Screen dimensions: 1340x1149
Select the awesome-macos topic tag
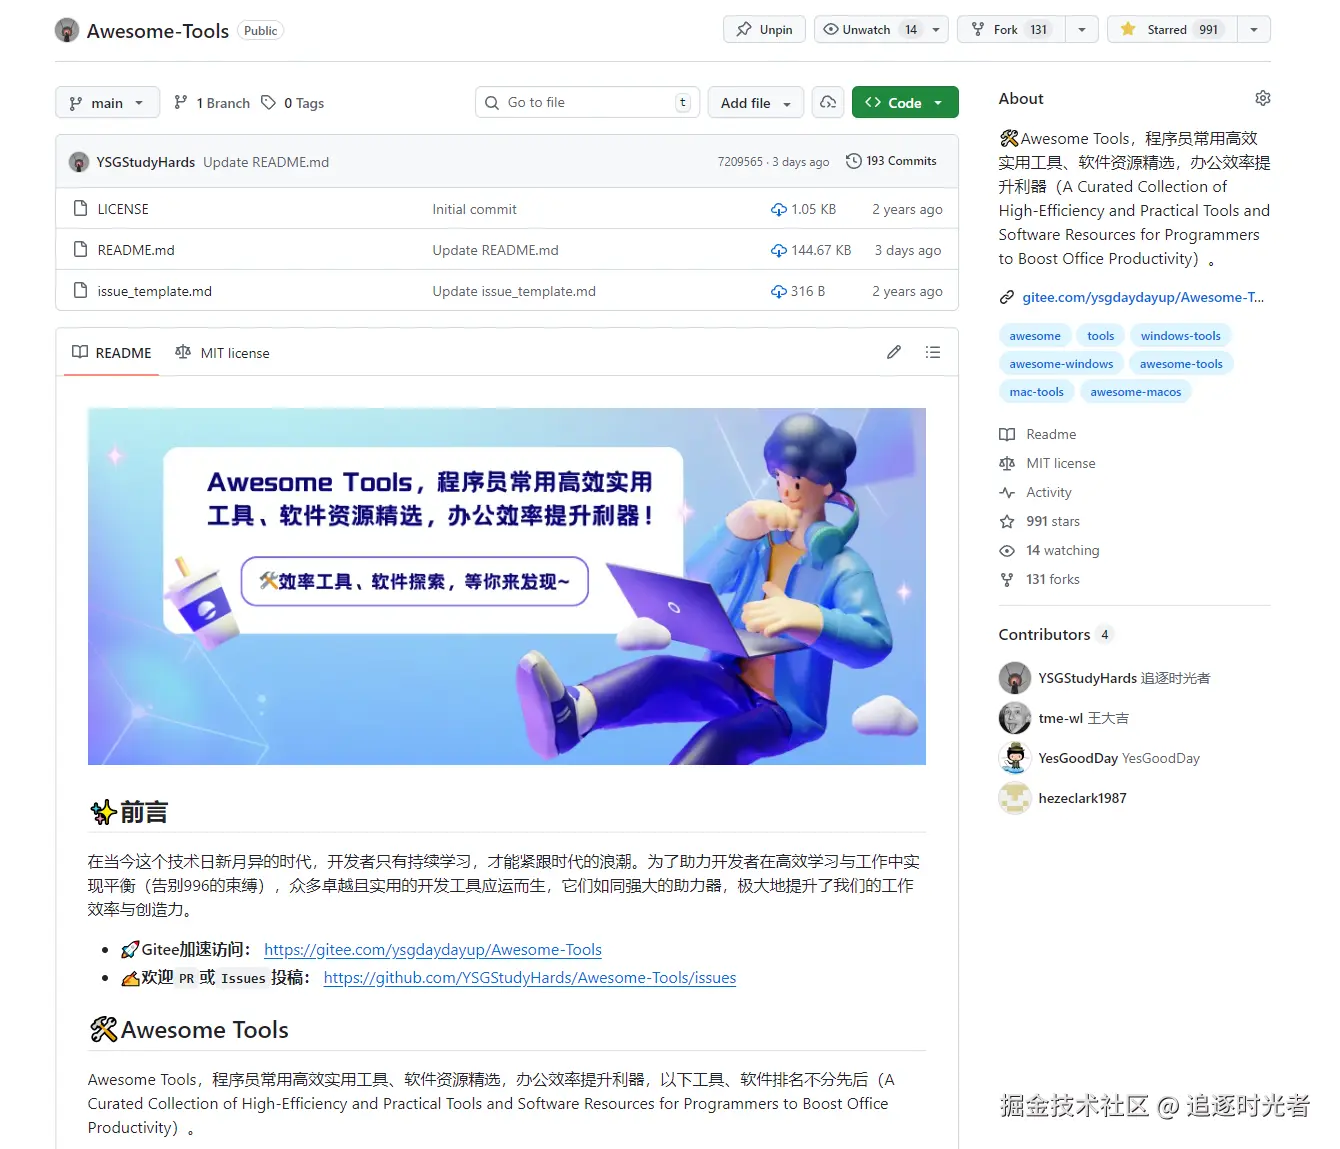click(1136, 392)
